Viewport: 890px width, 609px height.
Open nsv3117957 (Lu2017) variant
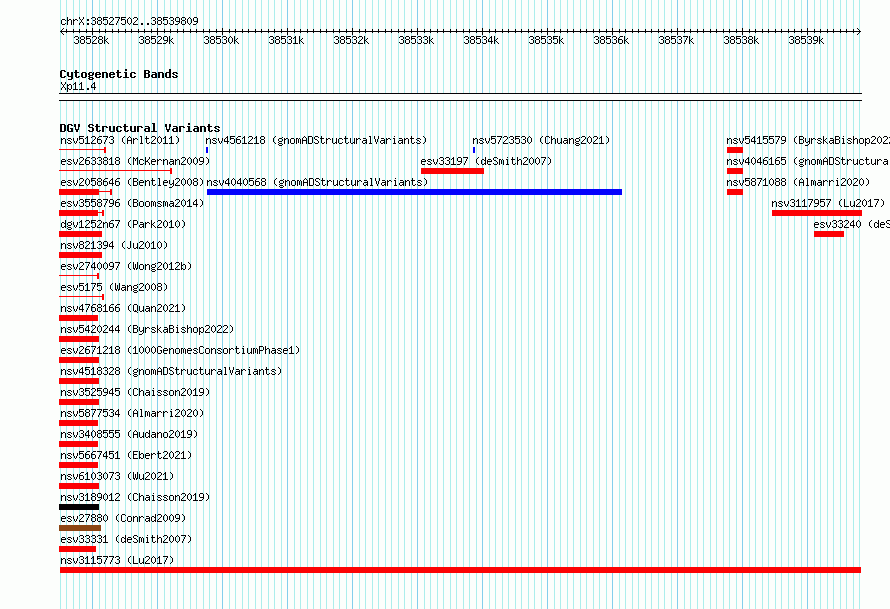(828, 203)
